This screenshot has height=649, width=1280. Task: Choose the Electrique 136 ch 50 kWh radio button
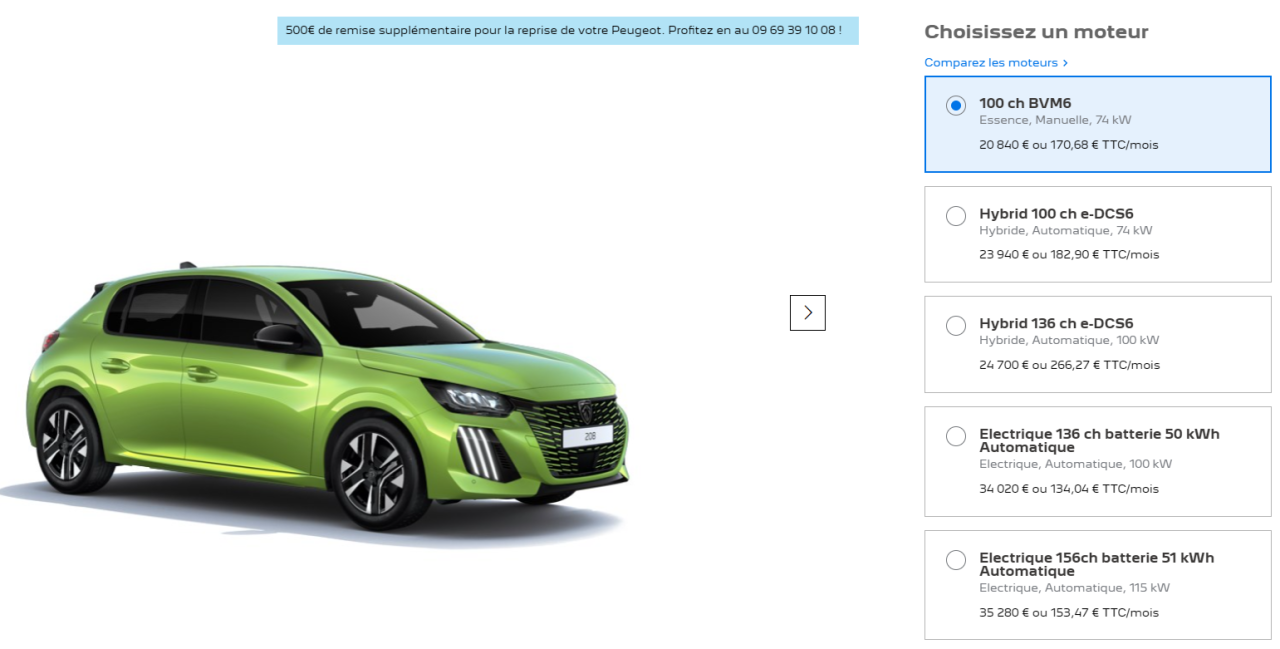[x=955, y=436]
